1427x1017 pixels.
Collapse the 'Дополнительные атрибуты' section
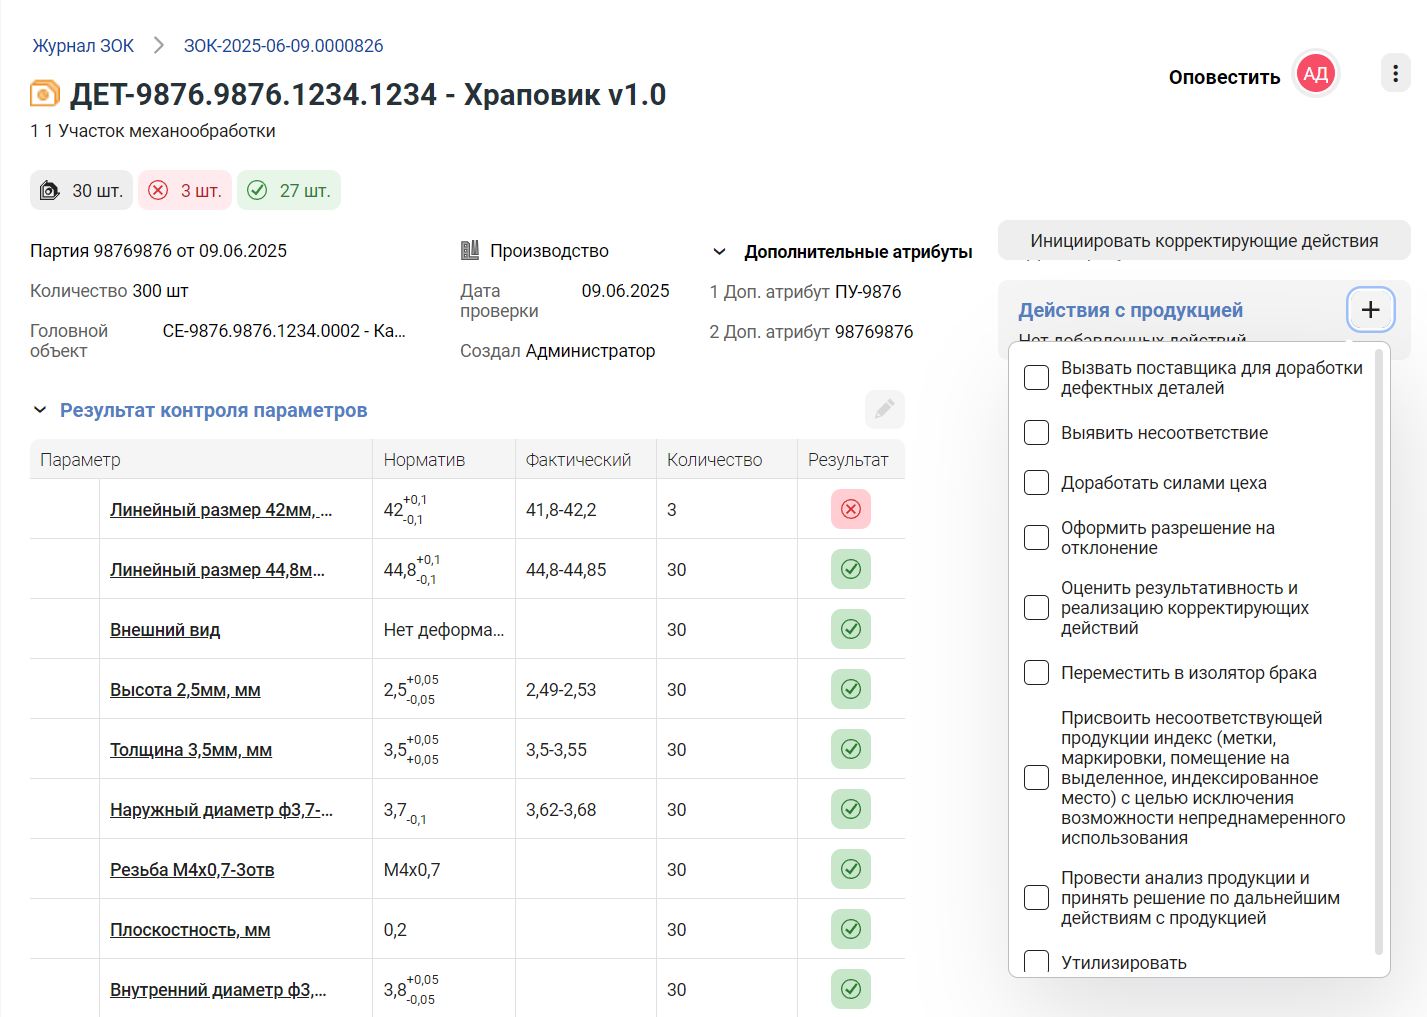click(719, 252)
